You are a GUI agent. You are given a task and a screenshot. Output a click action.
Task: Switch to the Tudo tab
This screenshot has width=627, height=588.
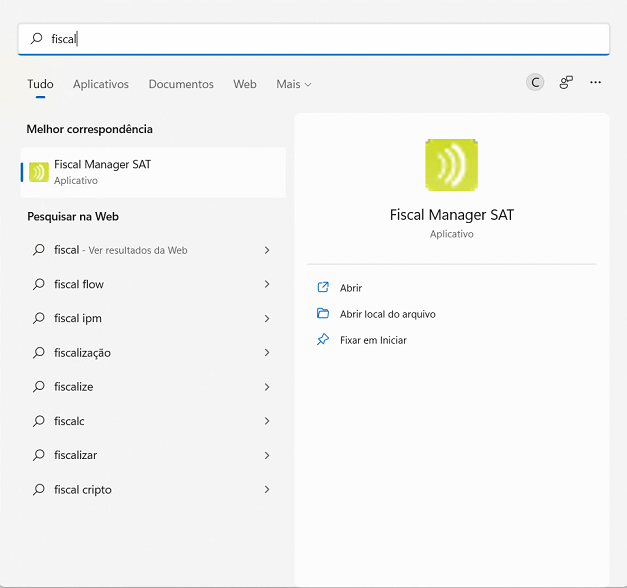coord(40,84)
